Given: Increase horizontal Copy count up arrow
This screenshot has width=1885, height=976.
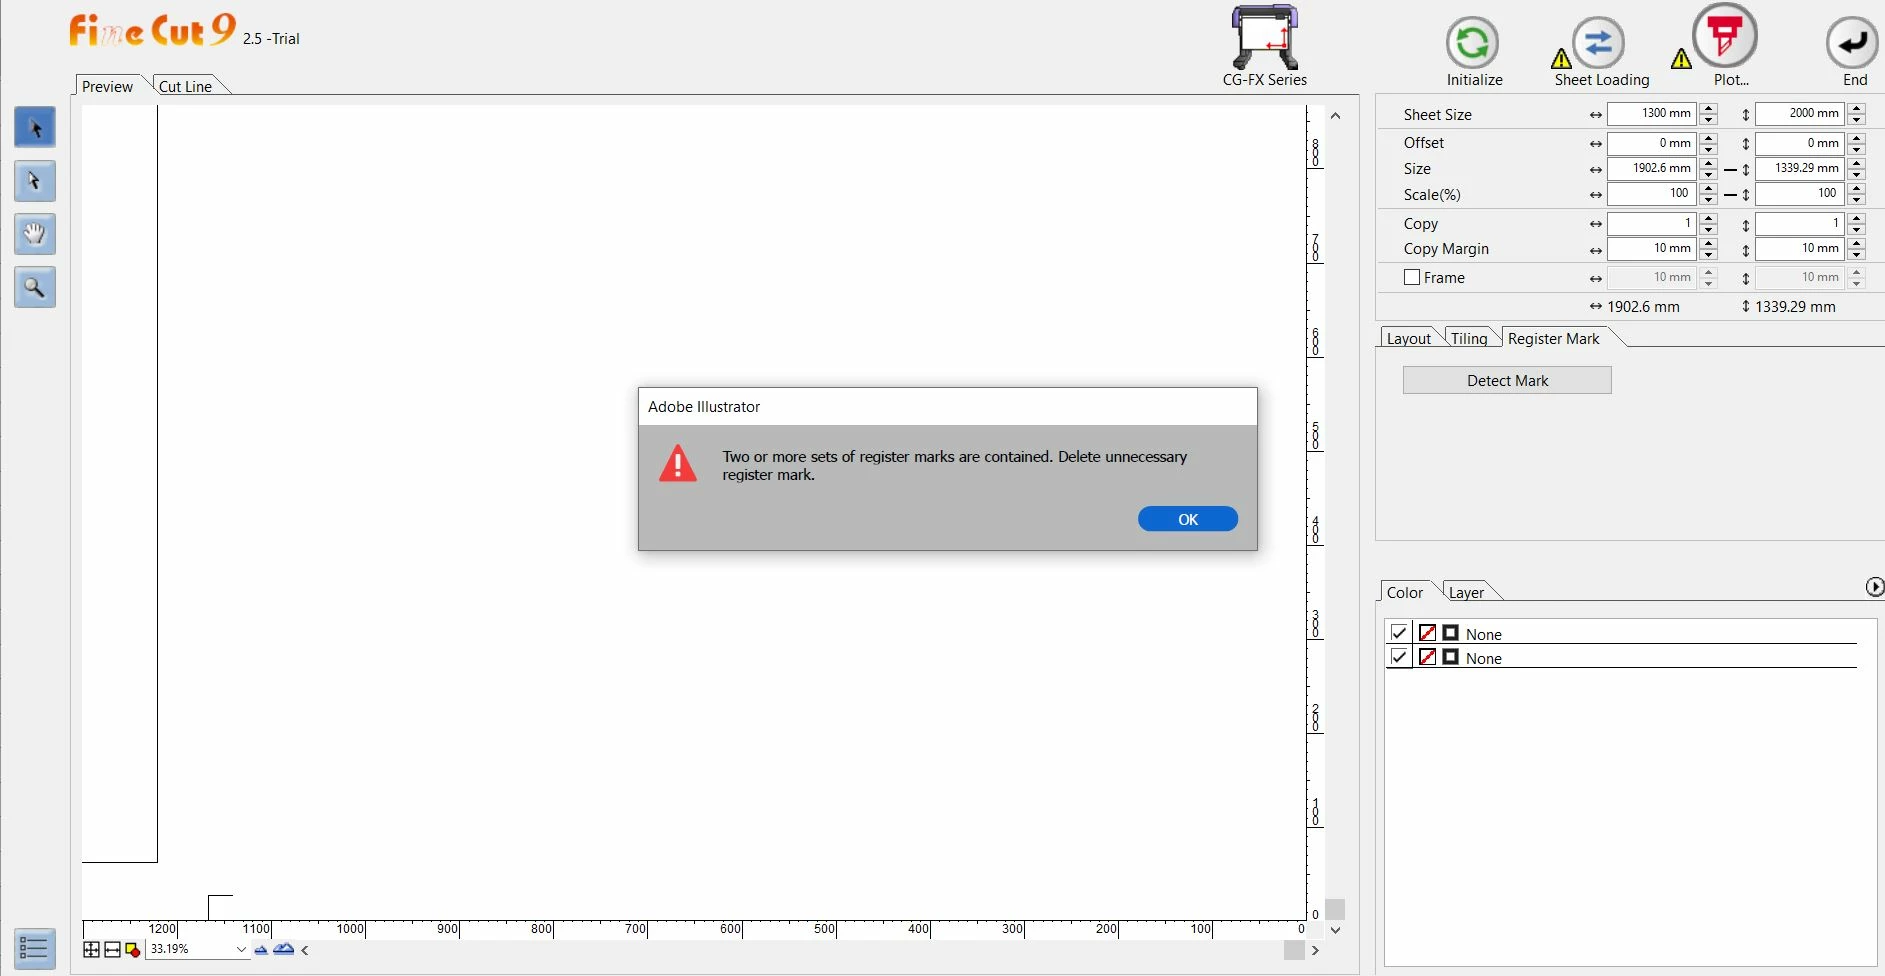Looking at the screenshot, I should pyautogui.click(x=1709, y=218).
